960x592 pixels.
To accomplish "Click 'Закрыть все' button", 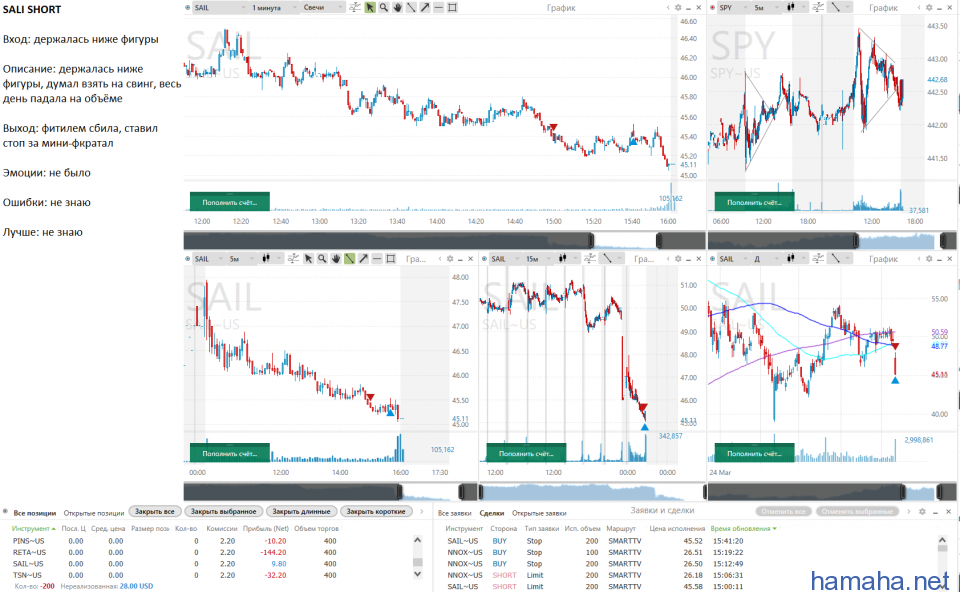I will click(154, 511).
